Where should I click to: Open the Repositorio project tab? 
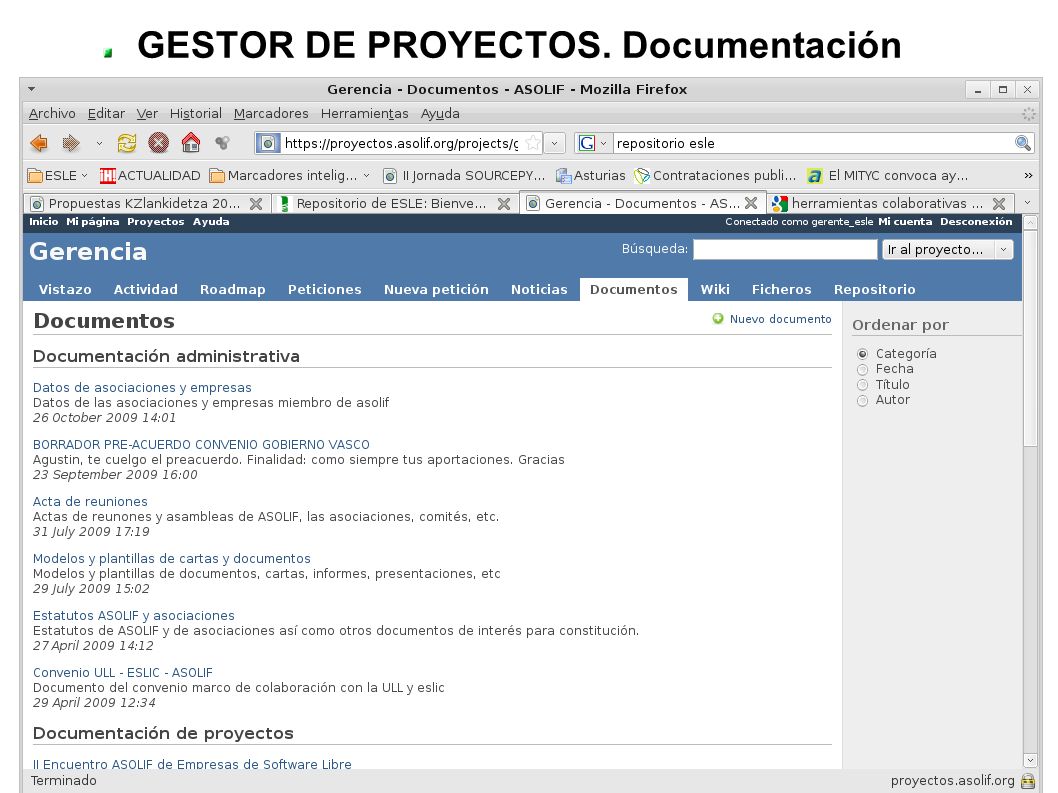tap(874, 290)
